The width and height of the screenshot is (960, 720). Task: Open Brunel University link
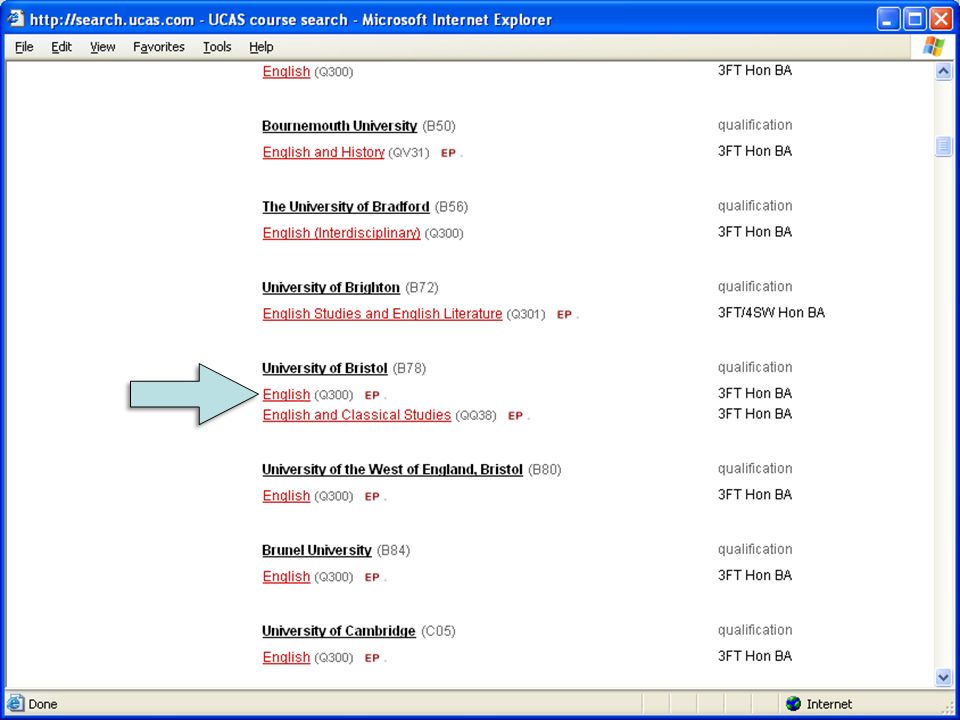tap(317, 550)
